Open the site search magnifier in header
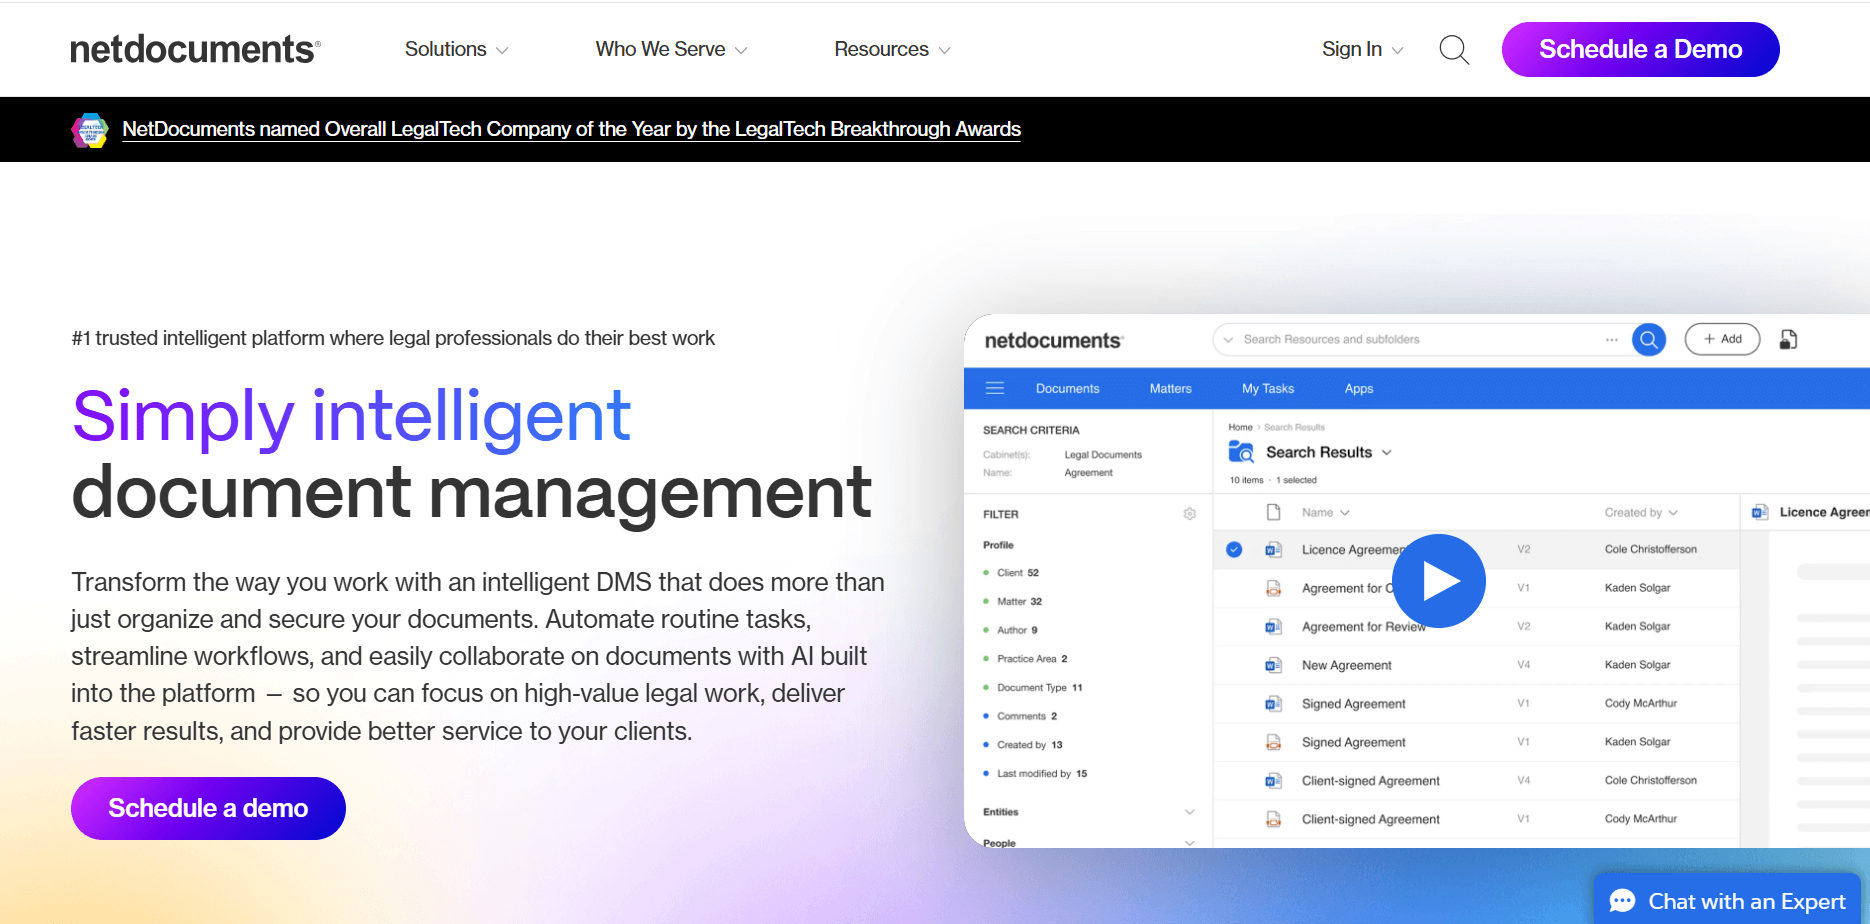Image resolution: width=1870 pixels, height=924 pixels. click(1454, 49)
